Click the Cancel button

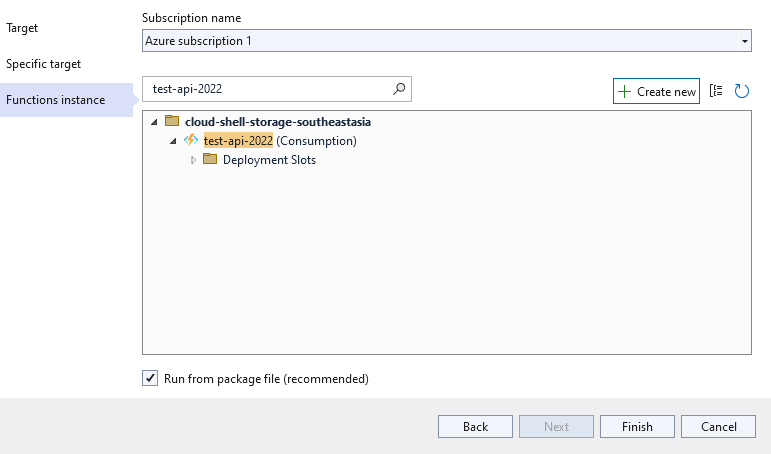(718, 426)
